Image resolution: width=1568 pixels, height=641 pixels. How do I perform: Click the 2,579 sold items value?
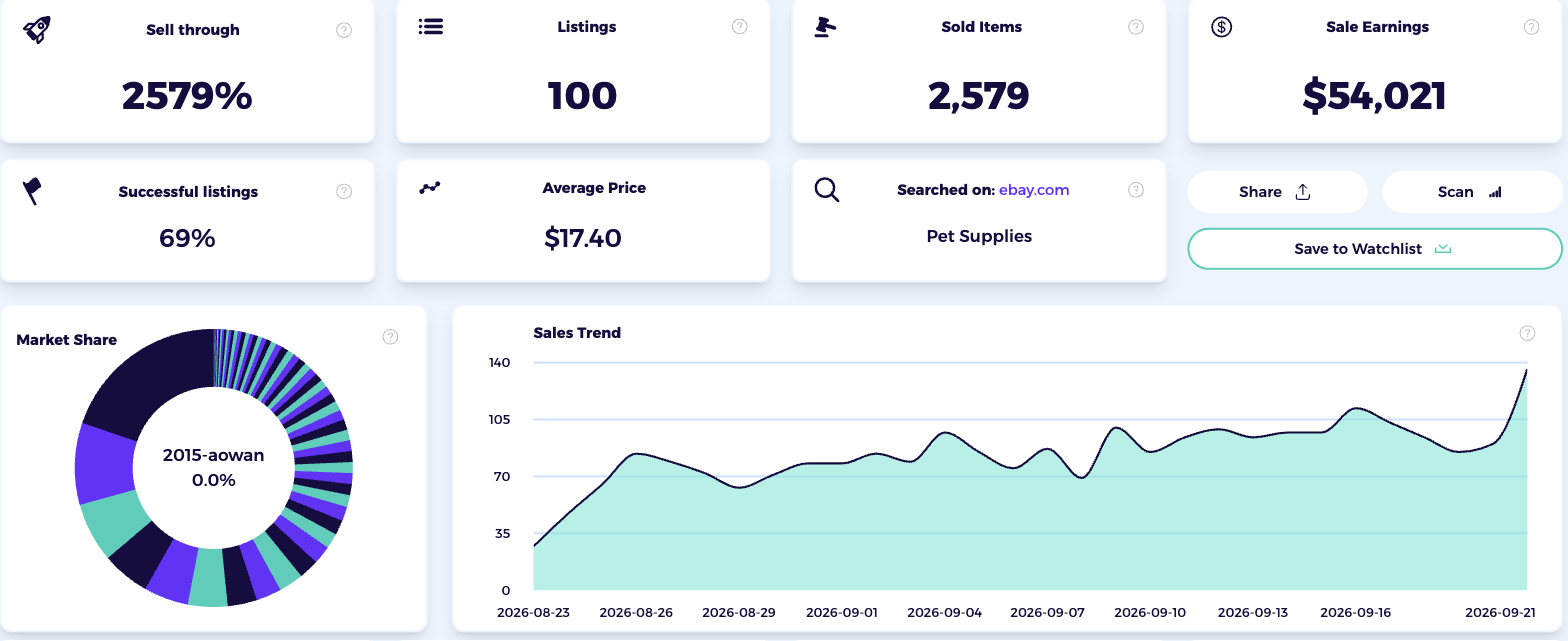(979, 96)
